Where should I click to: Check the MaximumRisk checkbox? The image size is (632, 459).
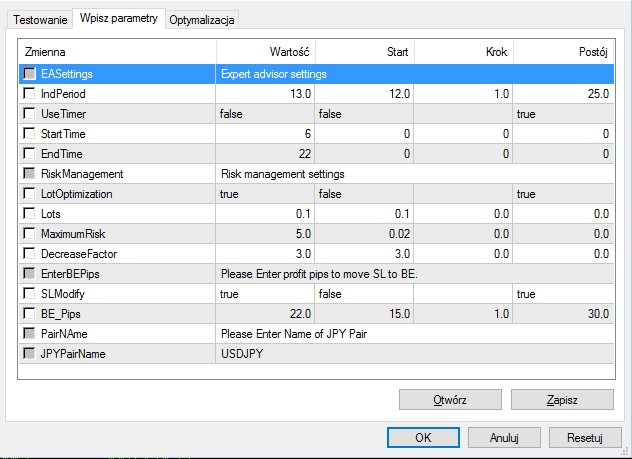(x=29, y=233)
